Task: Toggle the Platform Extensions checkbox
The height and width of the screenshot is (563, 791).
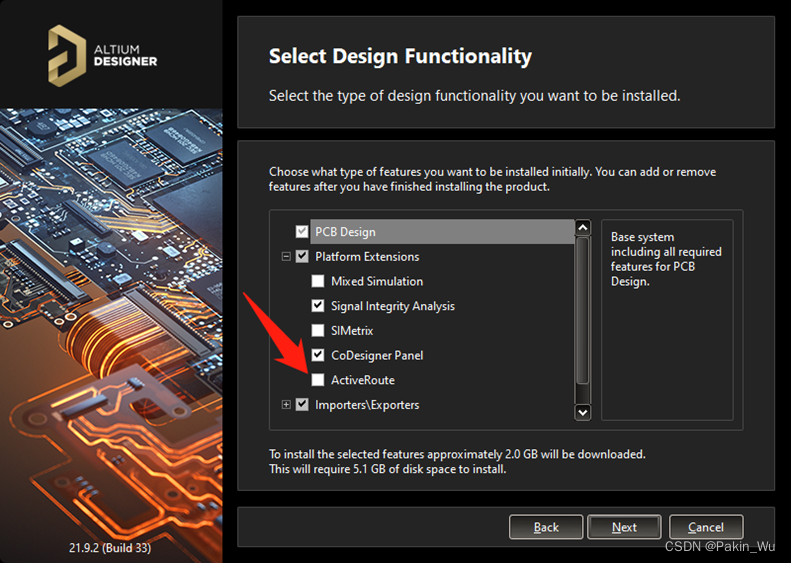Action: tap(302, 257)
